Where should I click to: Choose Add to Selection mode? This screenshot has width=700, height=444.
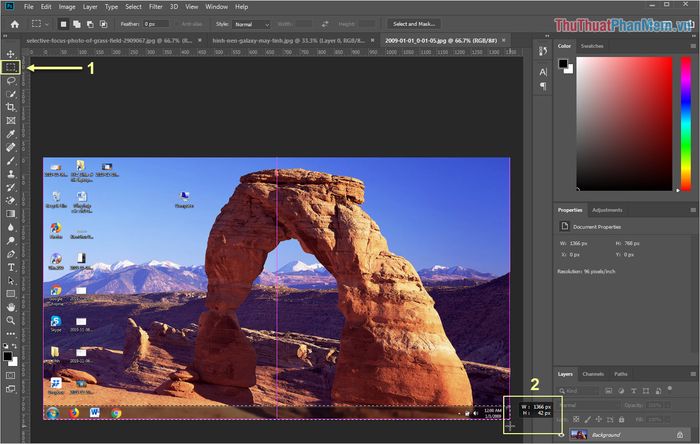(77, 24)
